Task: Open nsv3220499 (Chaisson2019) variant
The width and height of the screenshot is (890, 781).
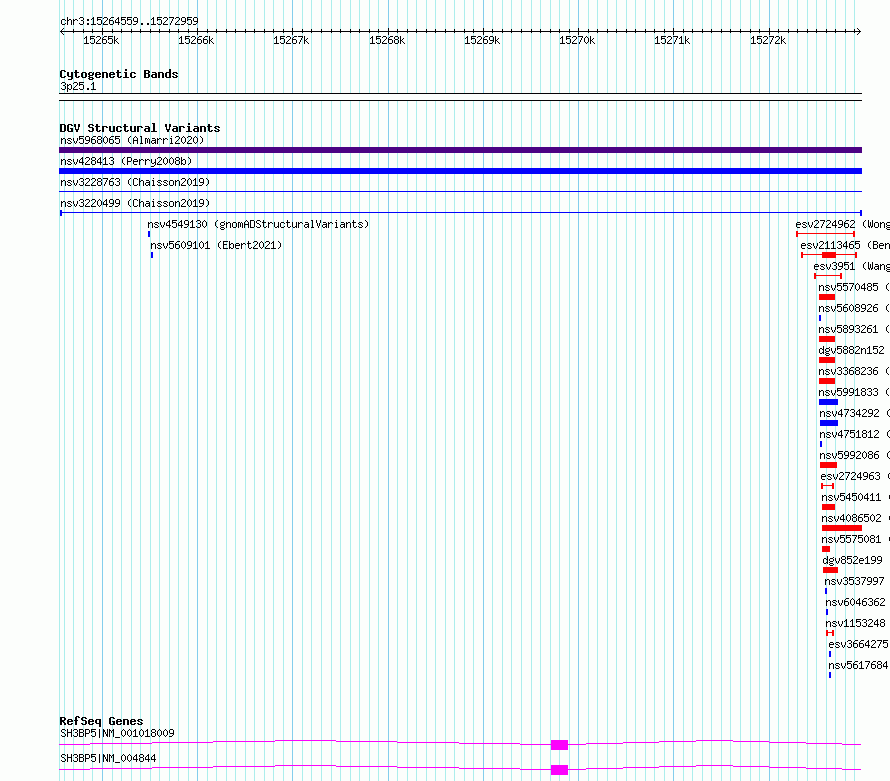Action: 135,203
